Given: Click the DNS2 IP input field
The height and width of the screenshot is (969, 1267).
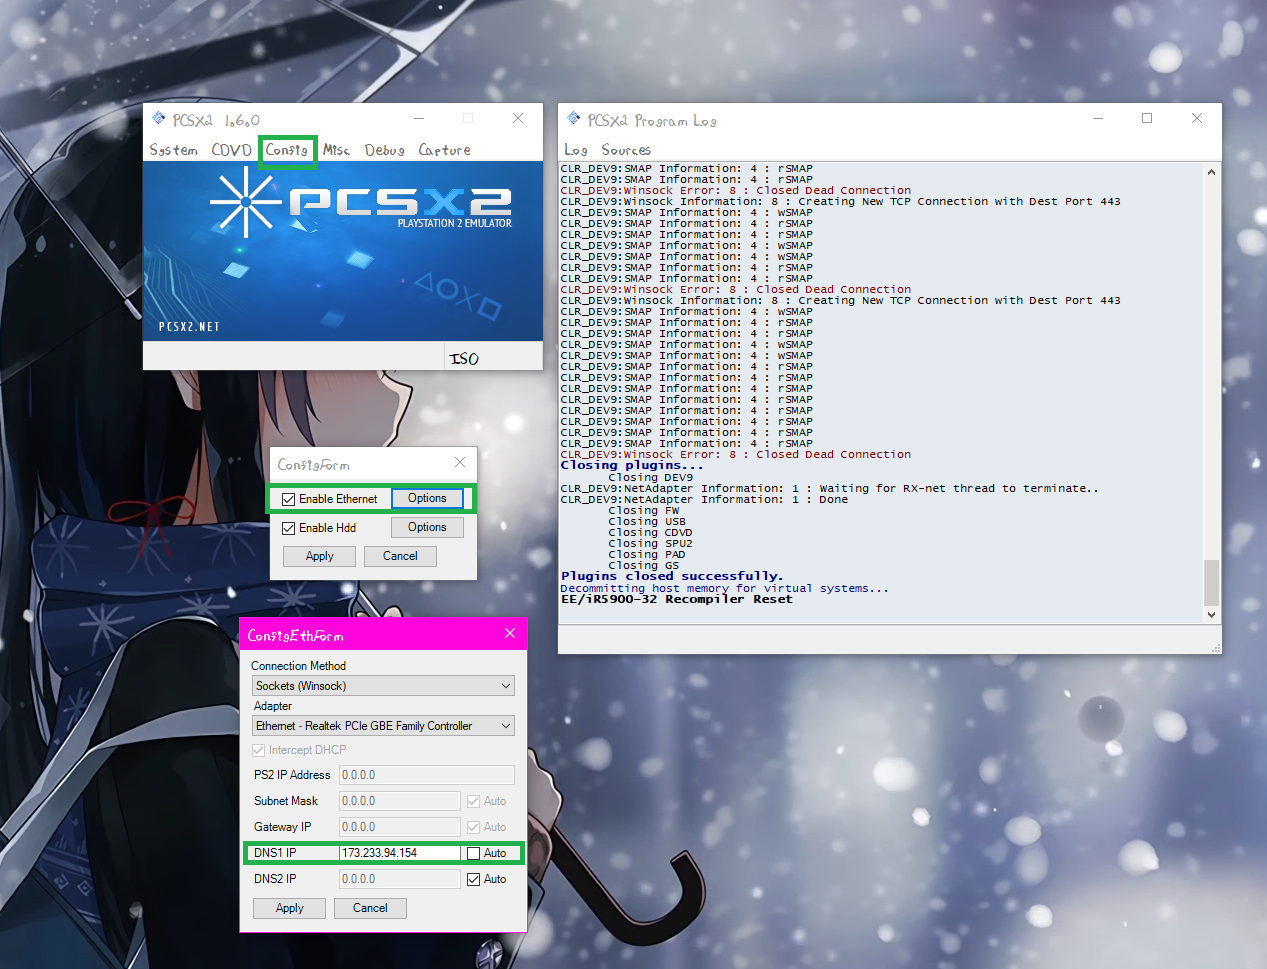Looking at the screenshot, I should click(x=400, y=879).
